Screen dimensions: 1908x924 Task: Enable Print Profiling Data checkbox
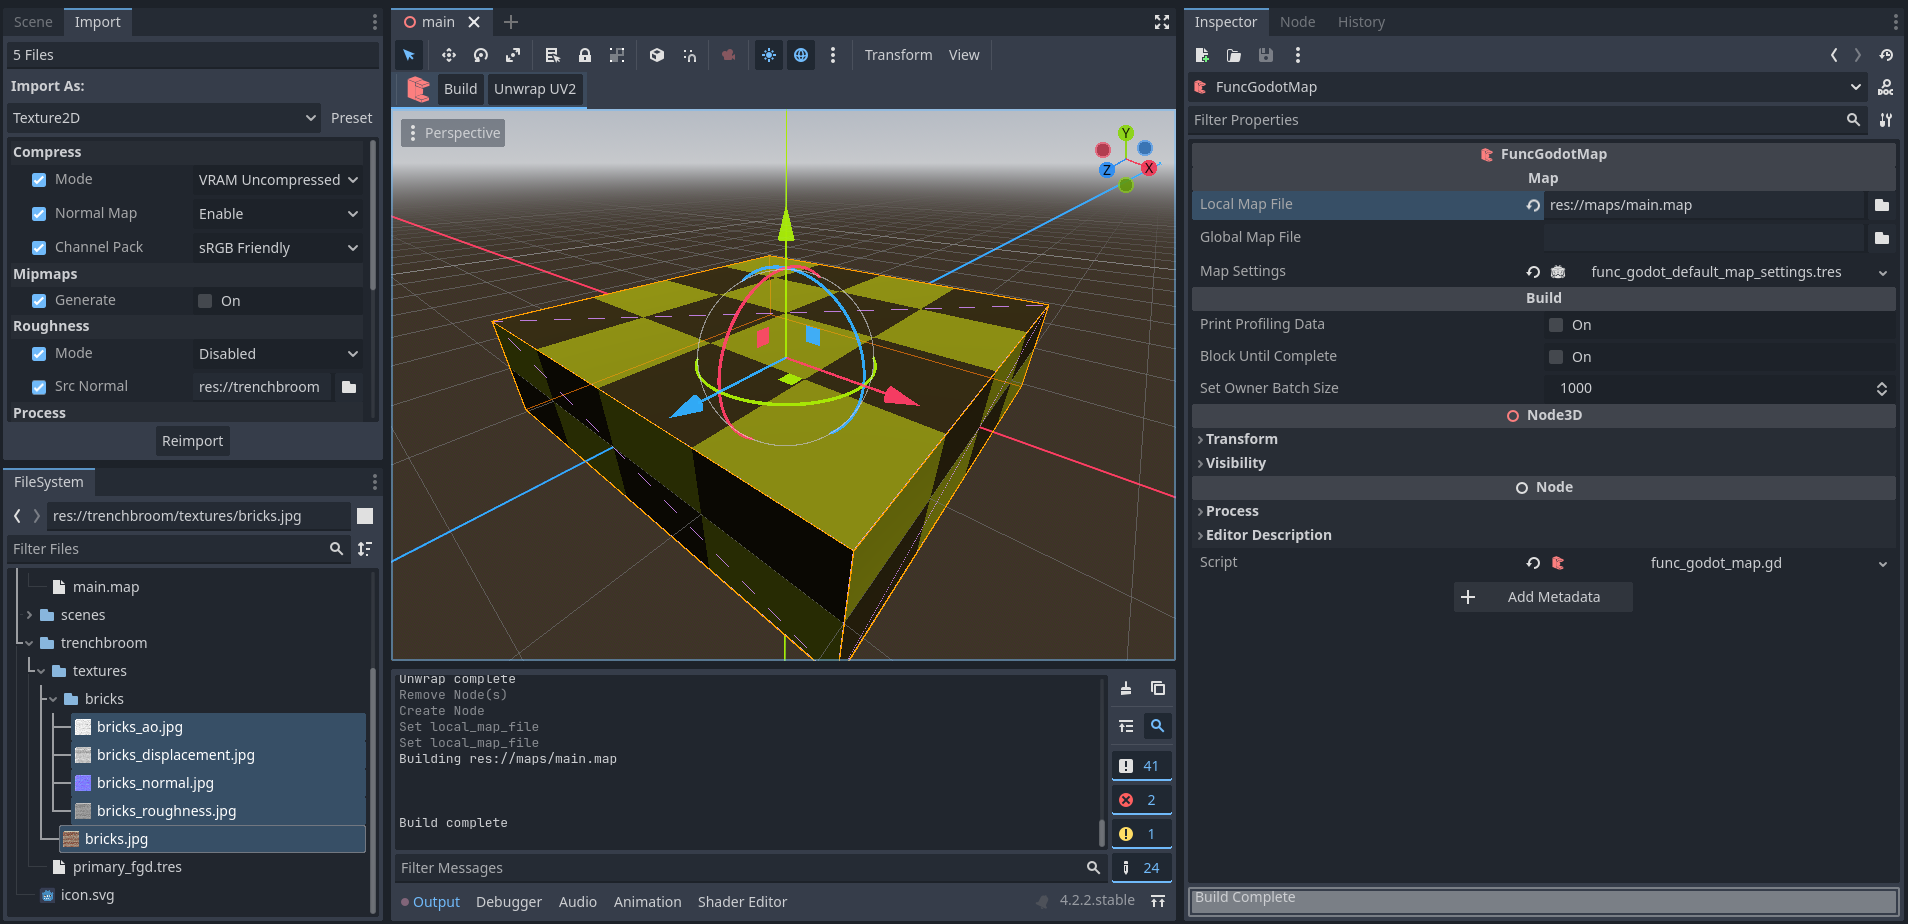[1556, 325]
